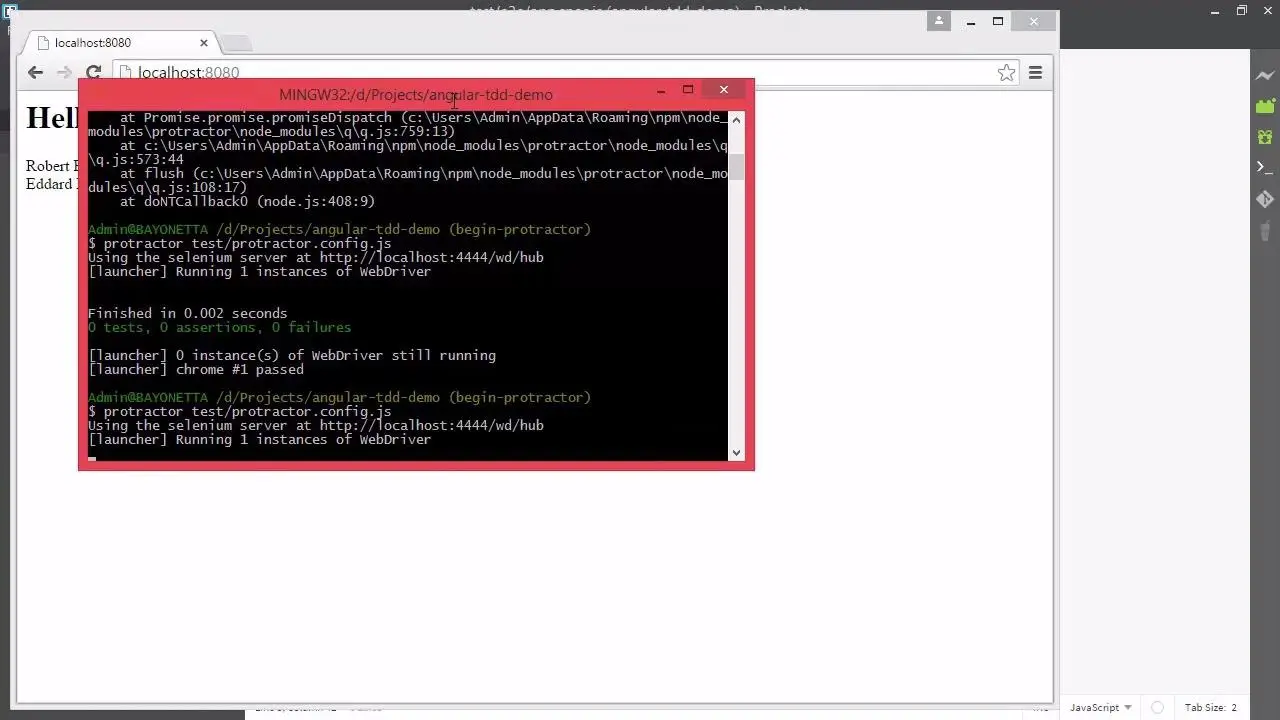The width and height of the screenshot is (1280, 720).
Task: Close the localhost:8080 tab
Action: (204, 43)
